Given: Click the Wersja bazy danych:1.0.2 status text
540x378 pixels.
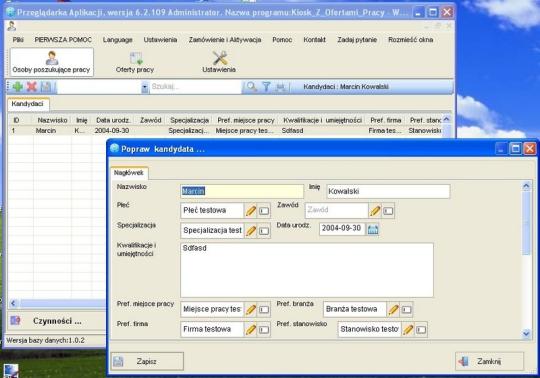Looking at the screenshot, I should (45, 340).
